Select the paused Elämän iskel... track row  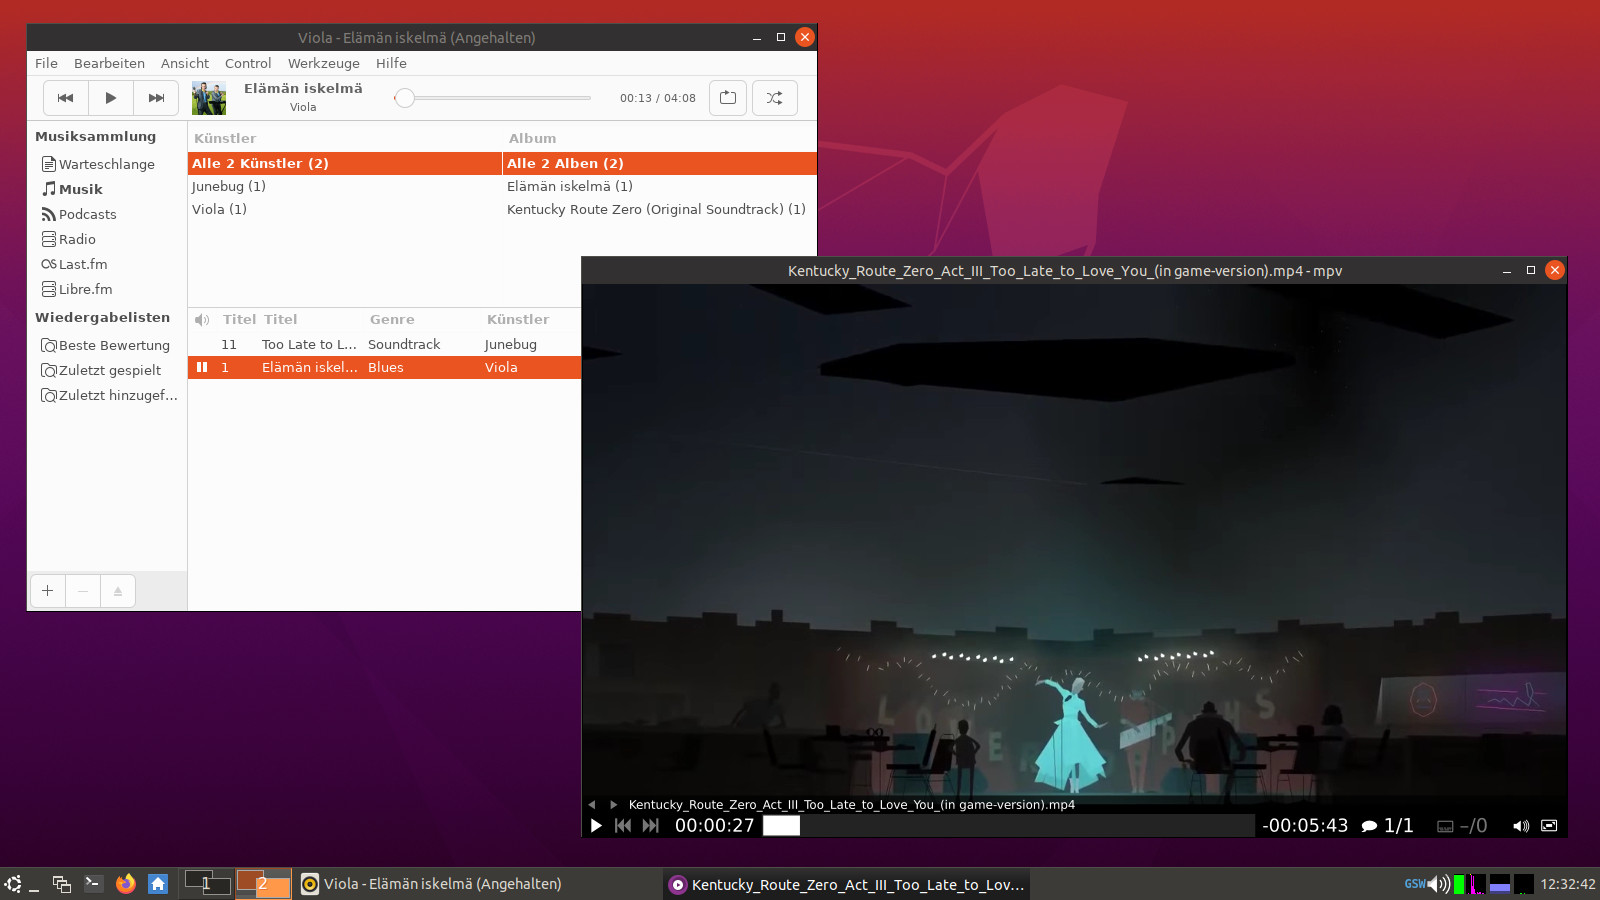(385, 367)
